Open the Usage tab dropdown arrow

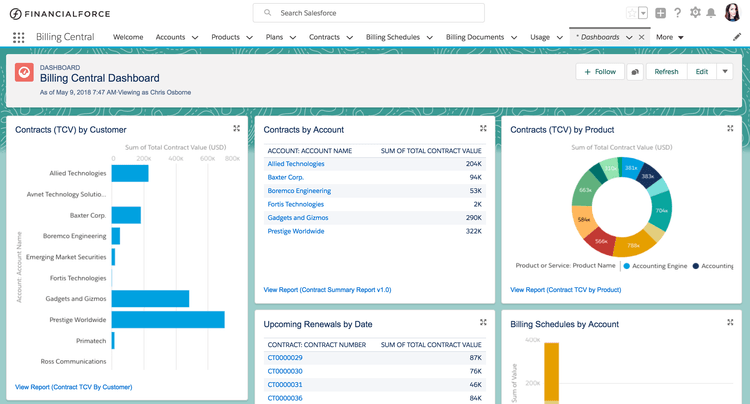coord(560,37)
